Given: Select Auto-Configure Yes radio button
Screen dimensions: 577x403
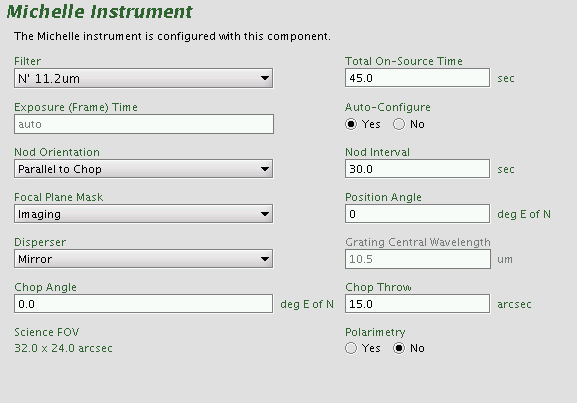Looking at the screenshot, I should coord(351,124).
